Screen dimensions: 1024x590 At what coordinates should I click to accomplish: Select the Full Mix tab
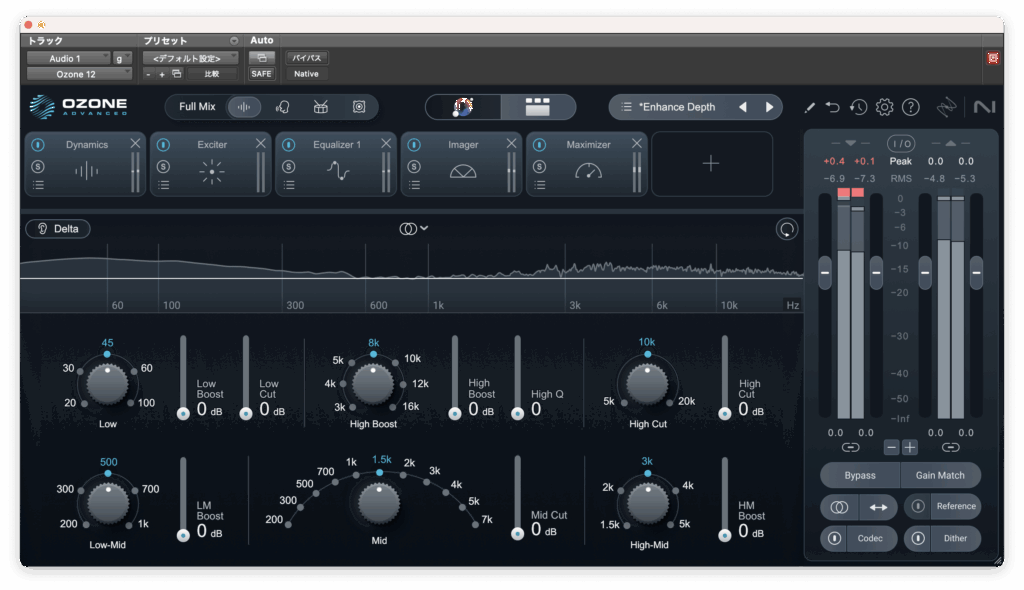tap(197, 107)
